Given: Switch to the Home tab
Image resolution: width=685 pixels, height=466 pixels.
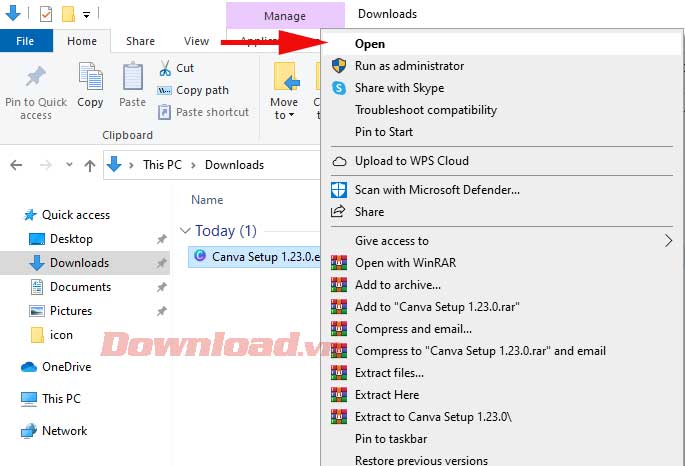Looking at the screenshot, I should [x=82, y=41].
